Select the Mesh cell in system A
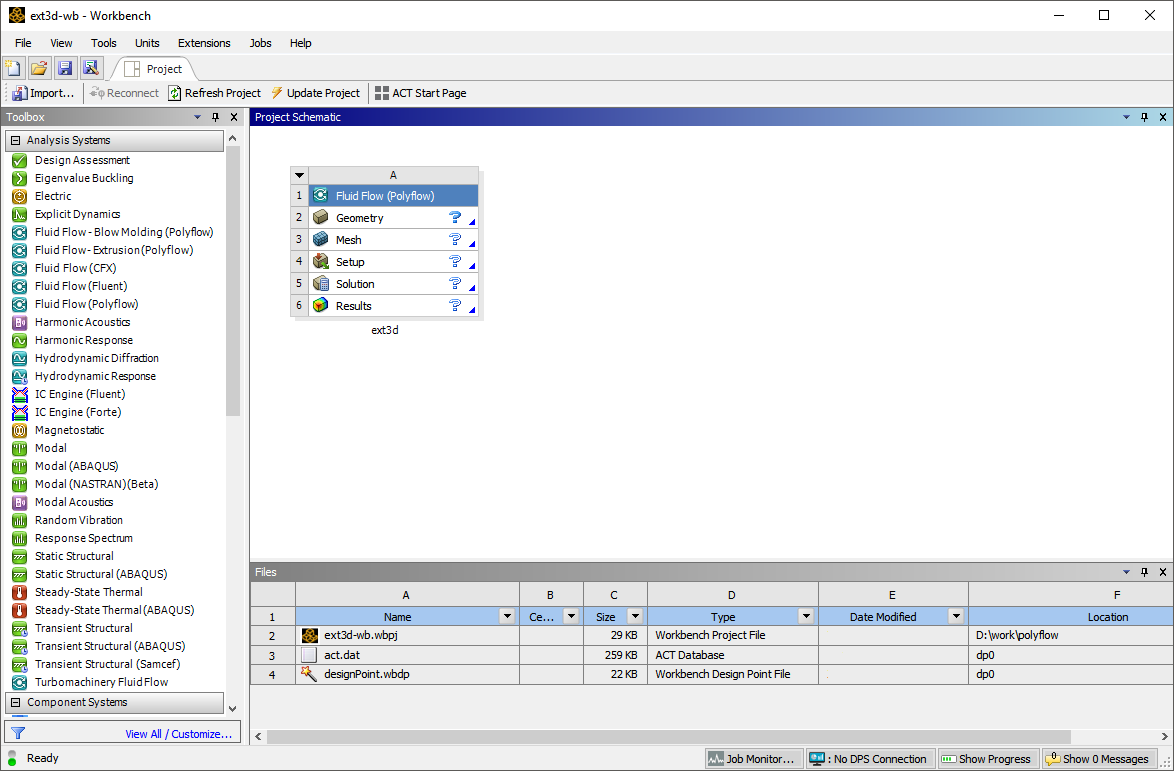The width and height of the screenshot is (1174, 771). point(393,240)
